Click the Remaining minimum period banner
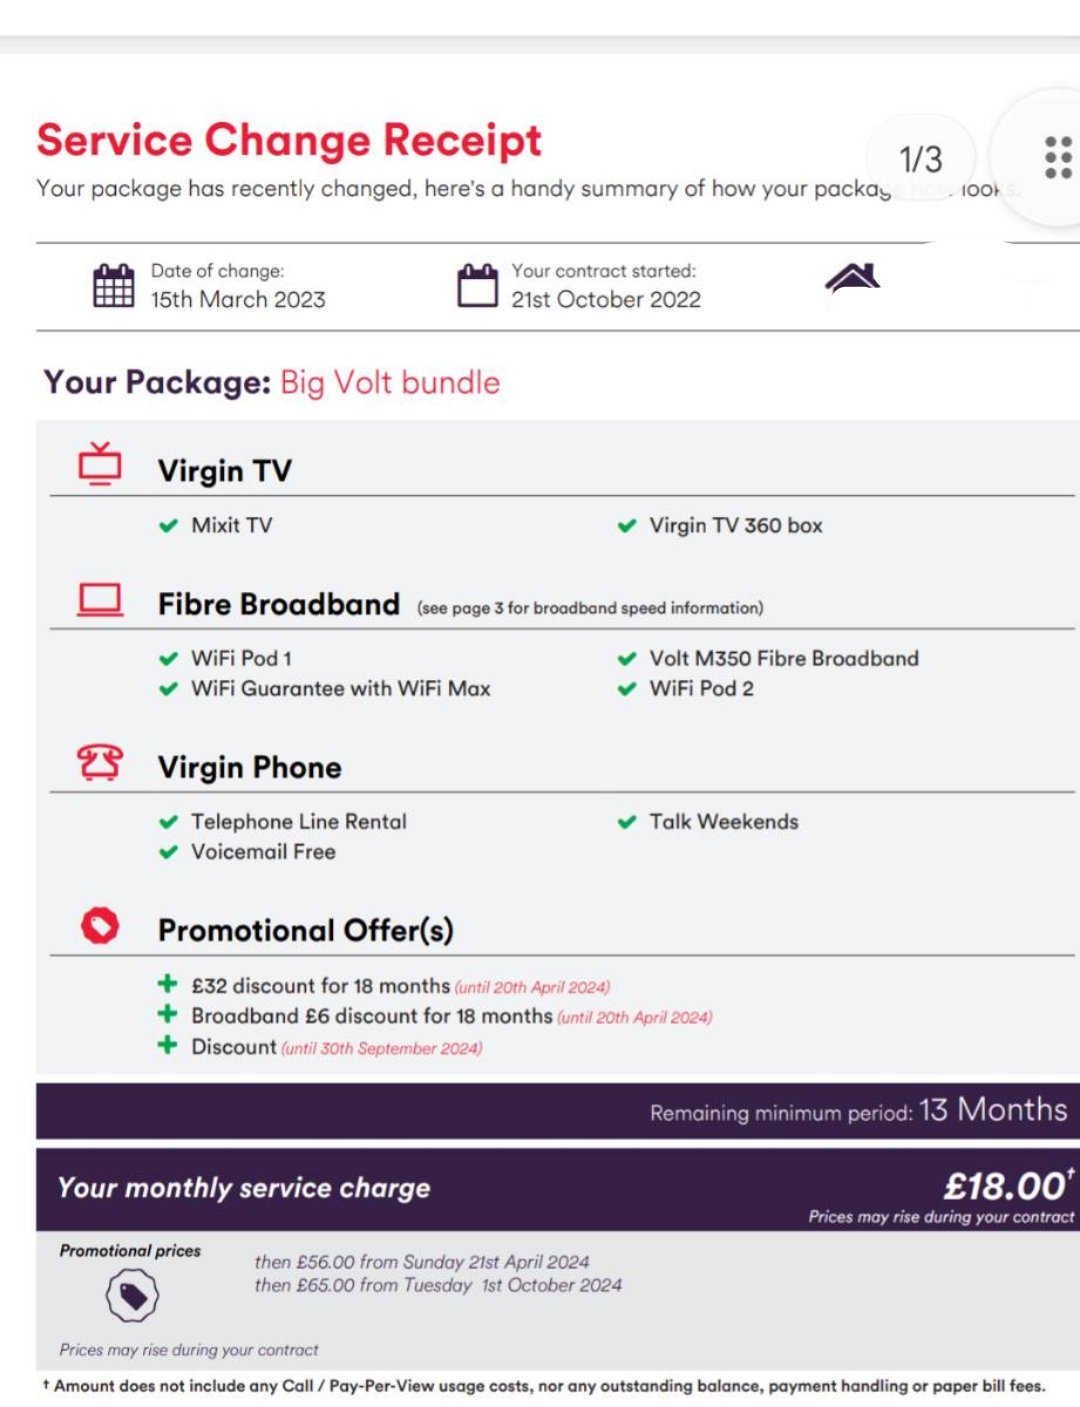This screenshot has height=1407, width=1080. [x=558, y=1111]
